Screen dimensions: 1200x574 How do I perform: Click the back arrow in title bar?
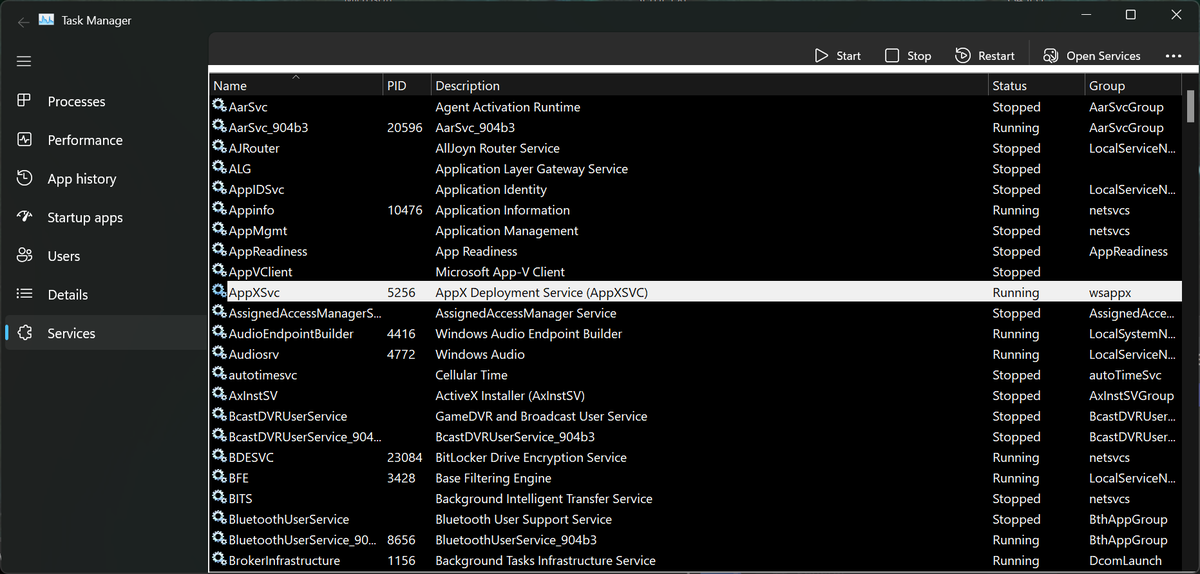[x=23, y=21]
